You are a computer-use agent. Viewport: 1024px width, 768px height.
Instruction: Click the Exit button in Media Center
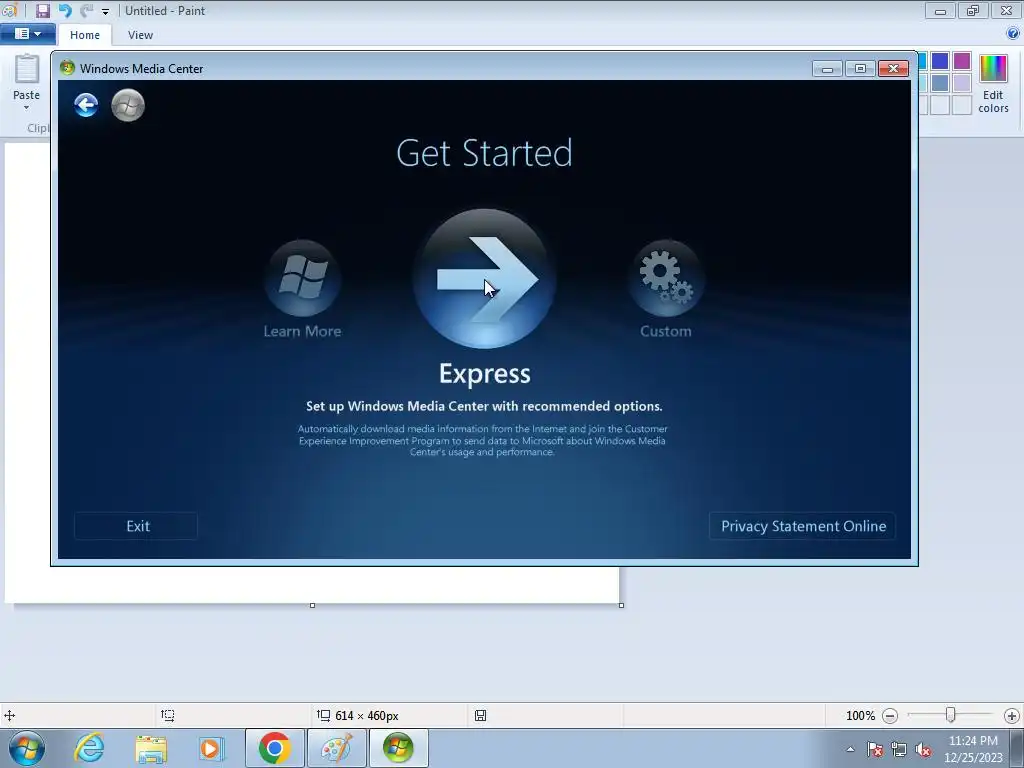(x=136, y=526)
